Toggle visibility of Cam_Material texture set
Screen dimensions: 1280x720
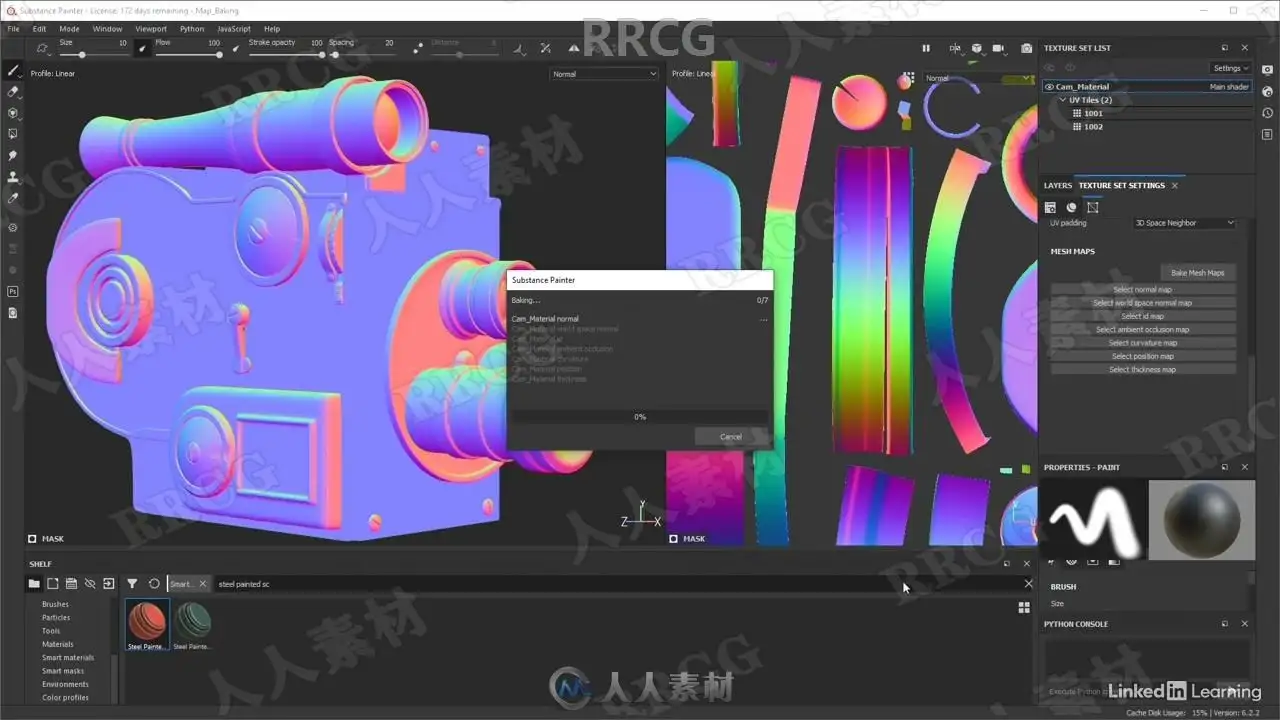coord(1049,87)
